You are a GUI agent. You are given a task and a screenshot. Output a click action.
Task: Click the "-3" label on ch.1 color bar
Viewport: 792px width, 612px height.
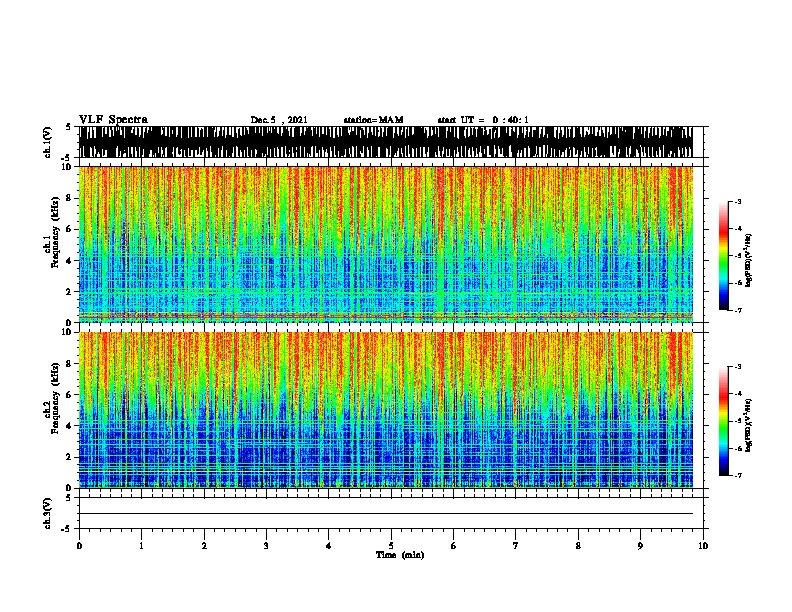[x=737, y=202]
